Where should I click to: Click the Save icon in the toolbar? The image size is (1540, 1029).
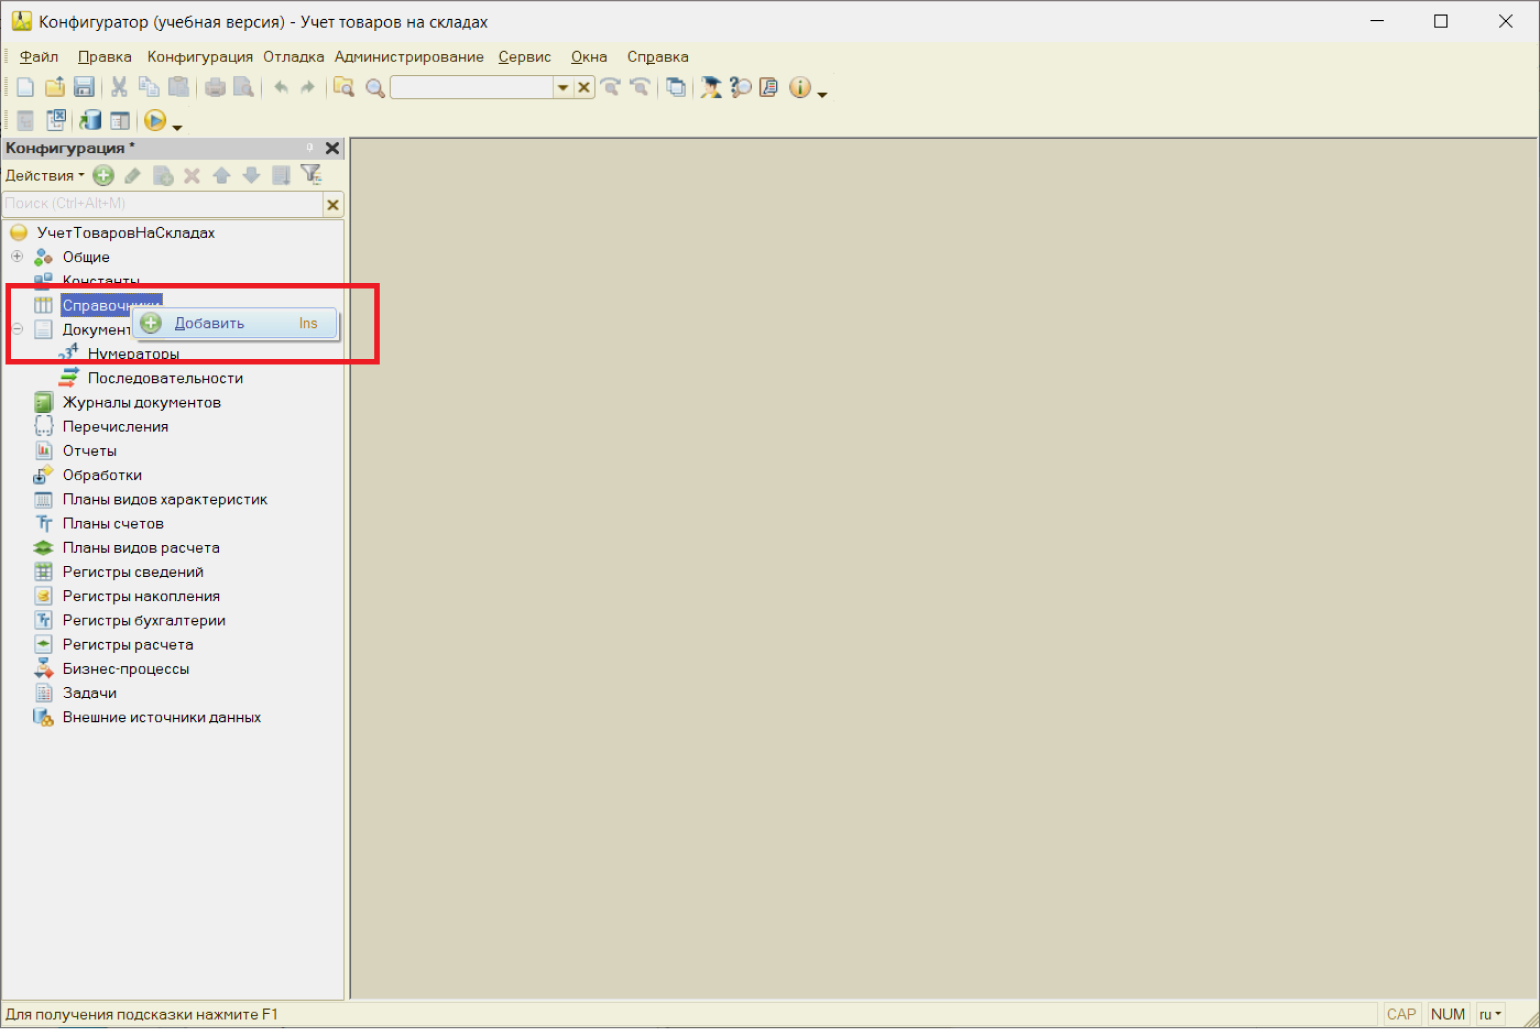tap(84, 88)
